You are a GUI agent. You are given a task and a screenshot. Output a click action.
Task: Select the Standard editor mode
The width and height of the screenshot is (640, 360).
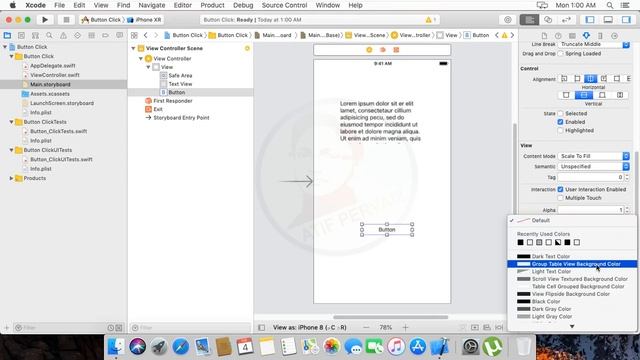click(x=529, y=20)
